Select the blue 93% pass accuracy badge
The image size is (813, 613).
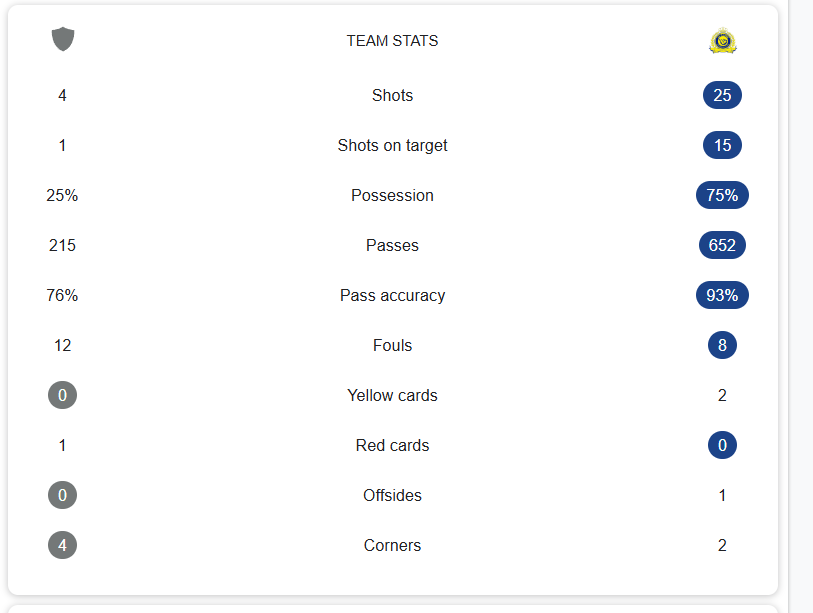click(x=722, y=295)
